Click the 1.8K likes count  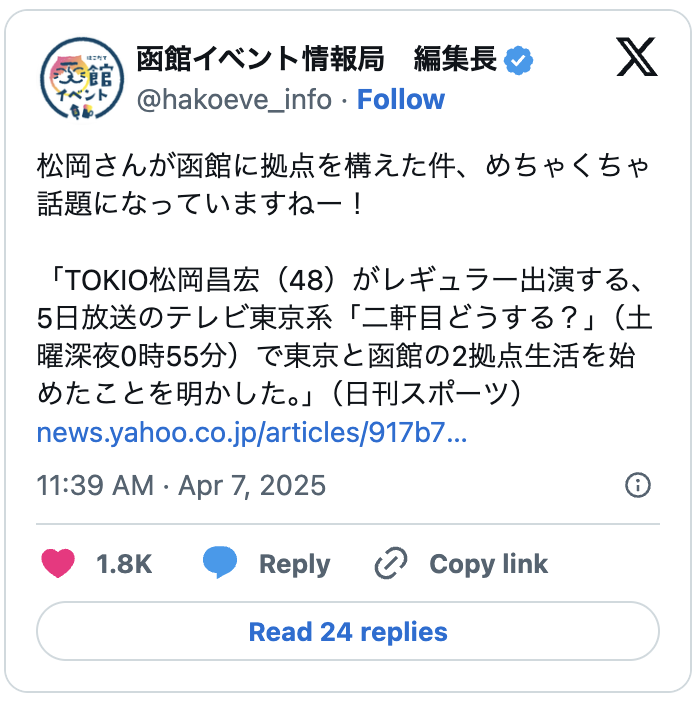(x=124, y=564)
